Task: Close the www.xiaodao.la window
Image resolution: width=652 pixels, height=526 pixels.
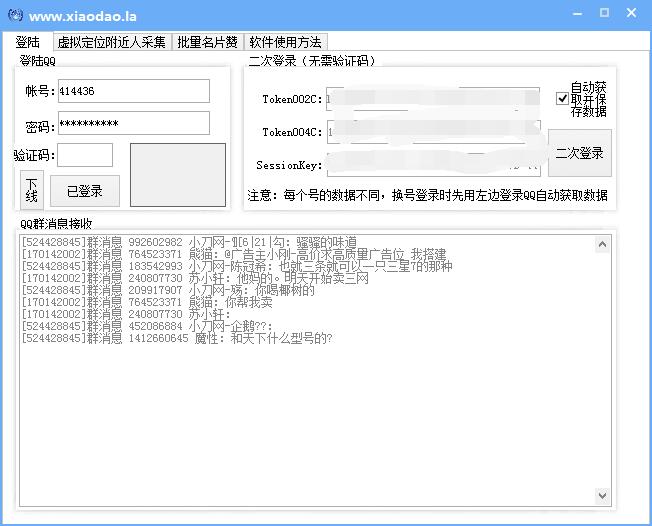Action: point(631,13)
